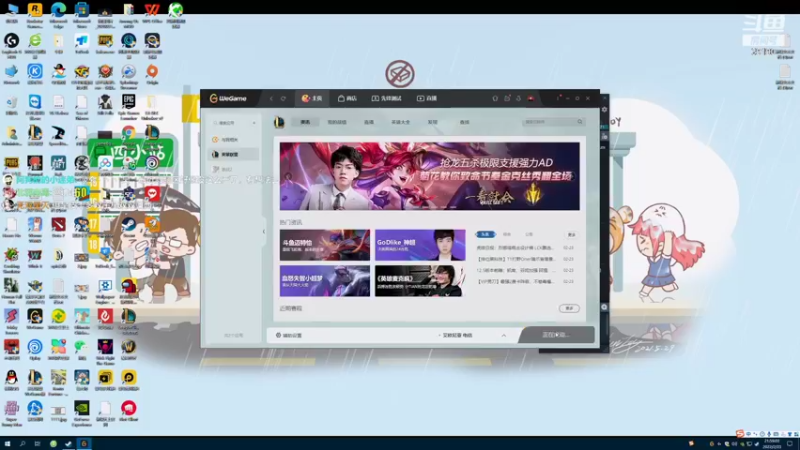This screenshot has width=800, height=450.
Task: Open the GeForce Experience desktop shortcut
Action: pos(82,412)
